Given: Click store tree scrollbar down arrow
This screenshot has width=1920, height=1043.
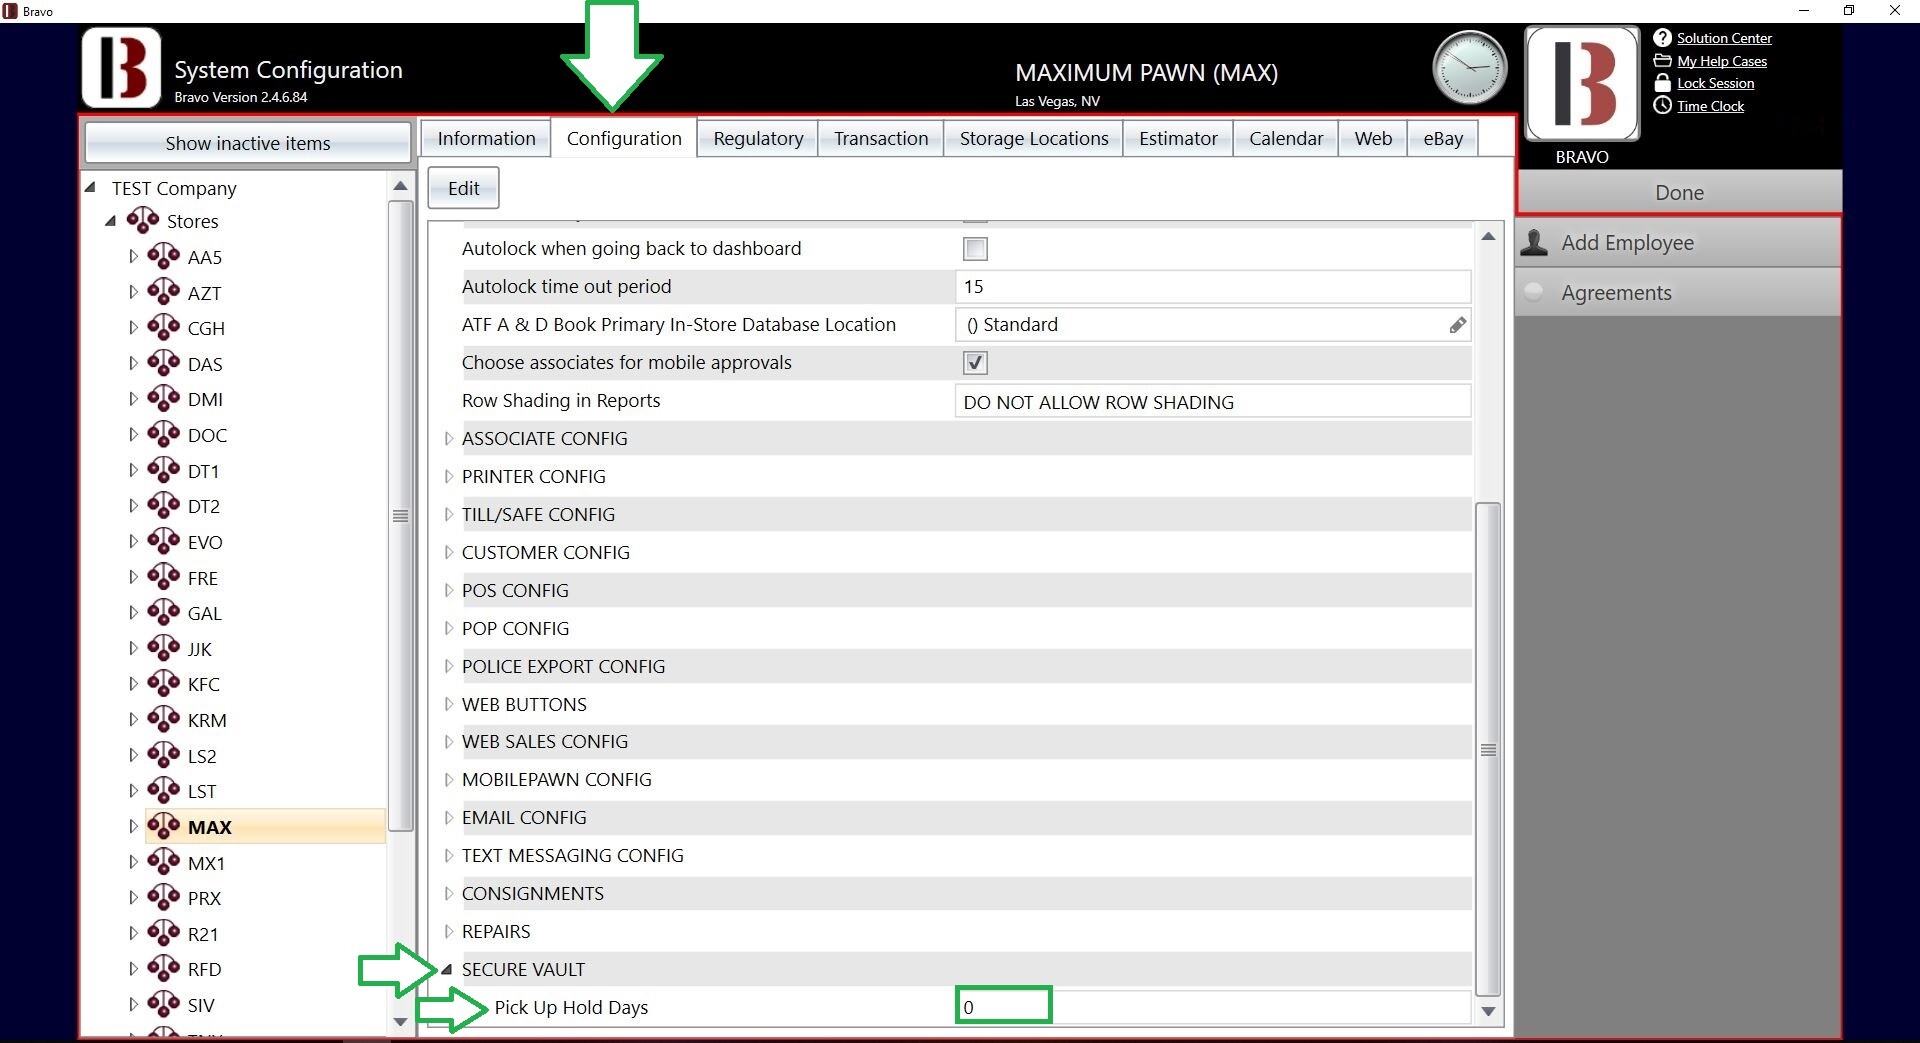Looking at the screenshot, I should (400, 1021).
